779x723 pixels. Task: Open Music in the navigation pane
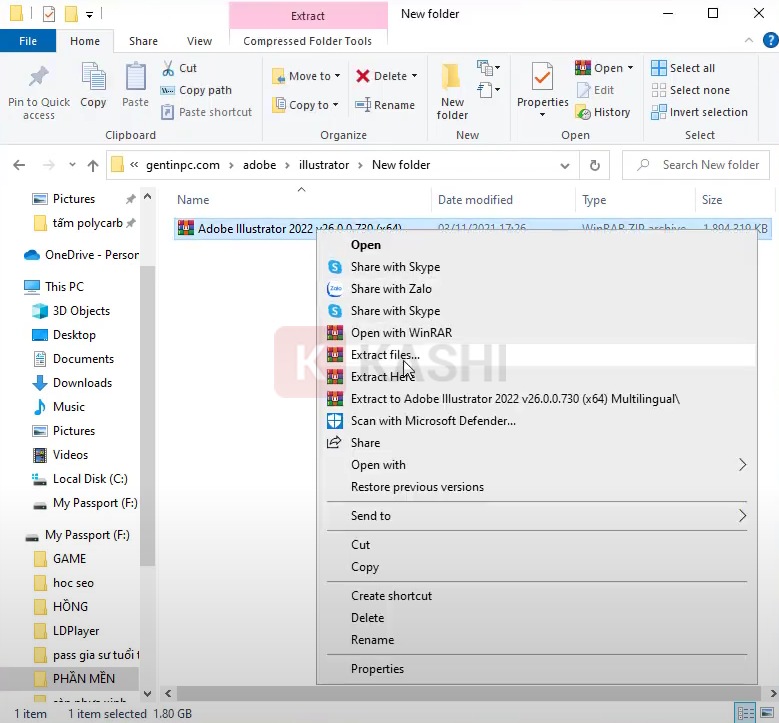coord(58,407)
